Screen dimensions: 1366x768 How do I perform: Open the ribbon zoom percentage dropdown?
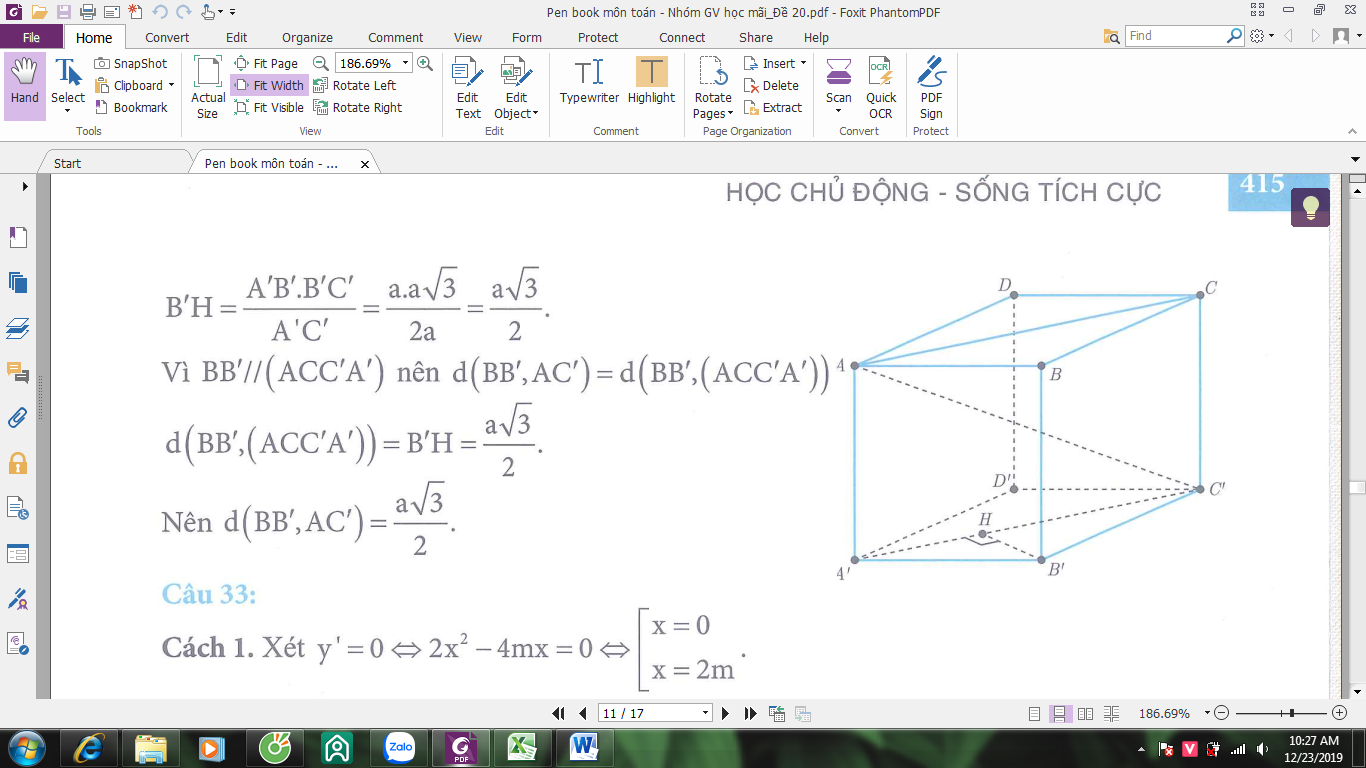(x=406, y=63)
